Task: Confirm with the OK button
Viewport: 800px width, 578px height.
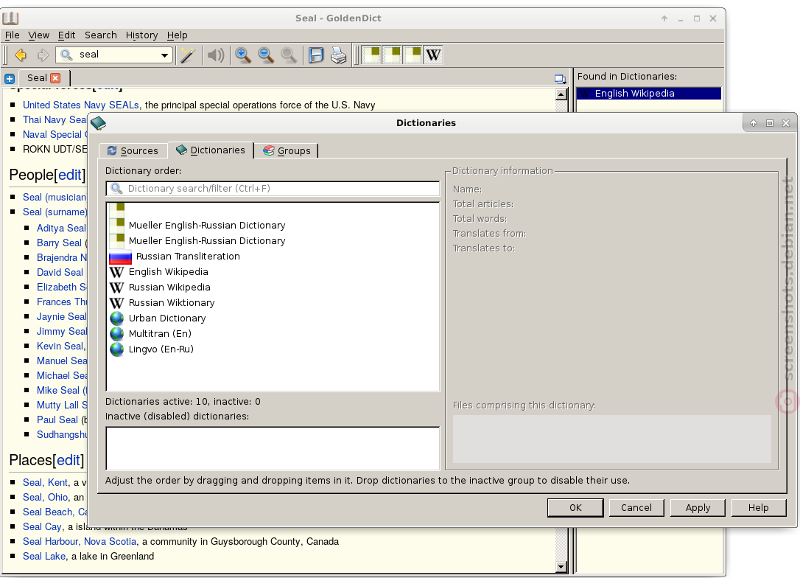Action: pos(575,508)
